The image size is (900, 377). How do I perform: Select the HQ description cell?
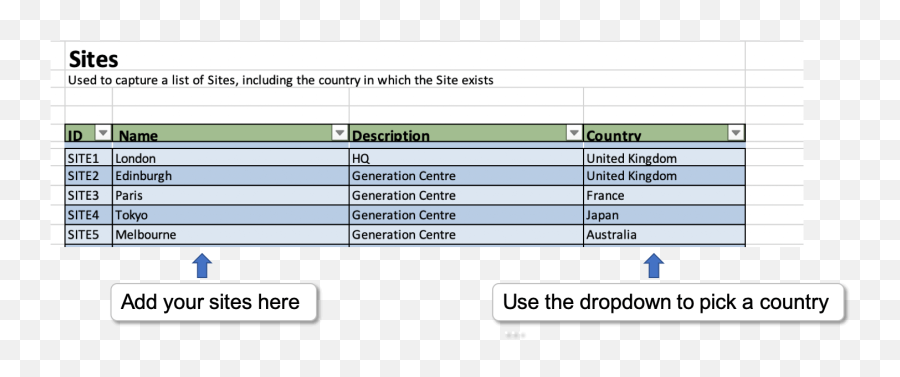click(466, 158)
